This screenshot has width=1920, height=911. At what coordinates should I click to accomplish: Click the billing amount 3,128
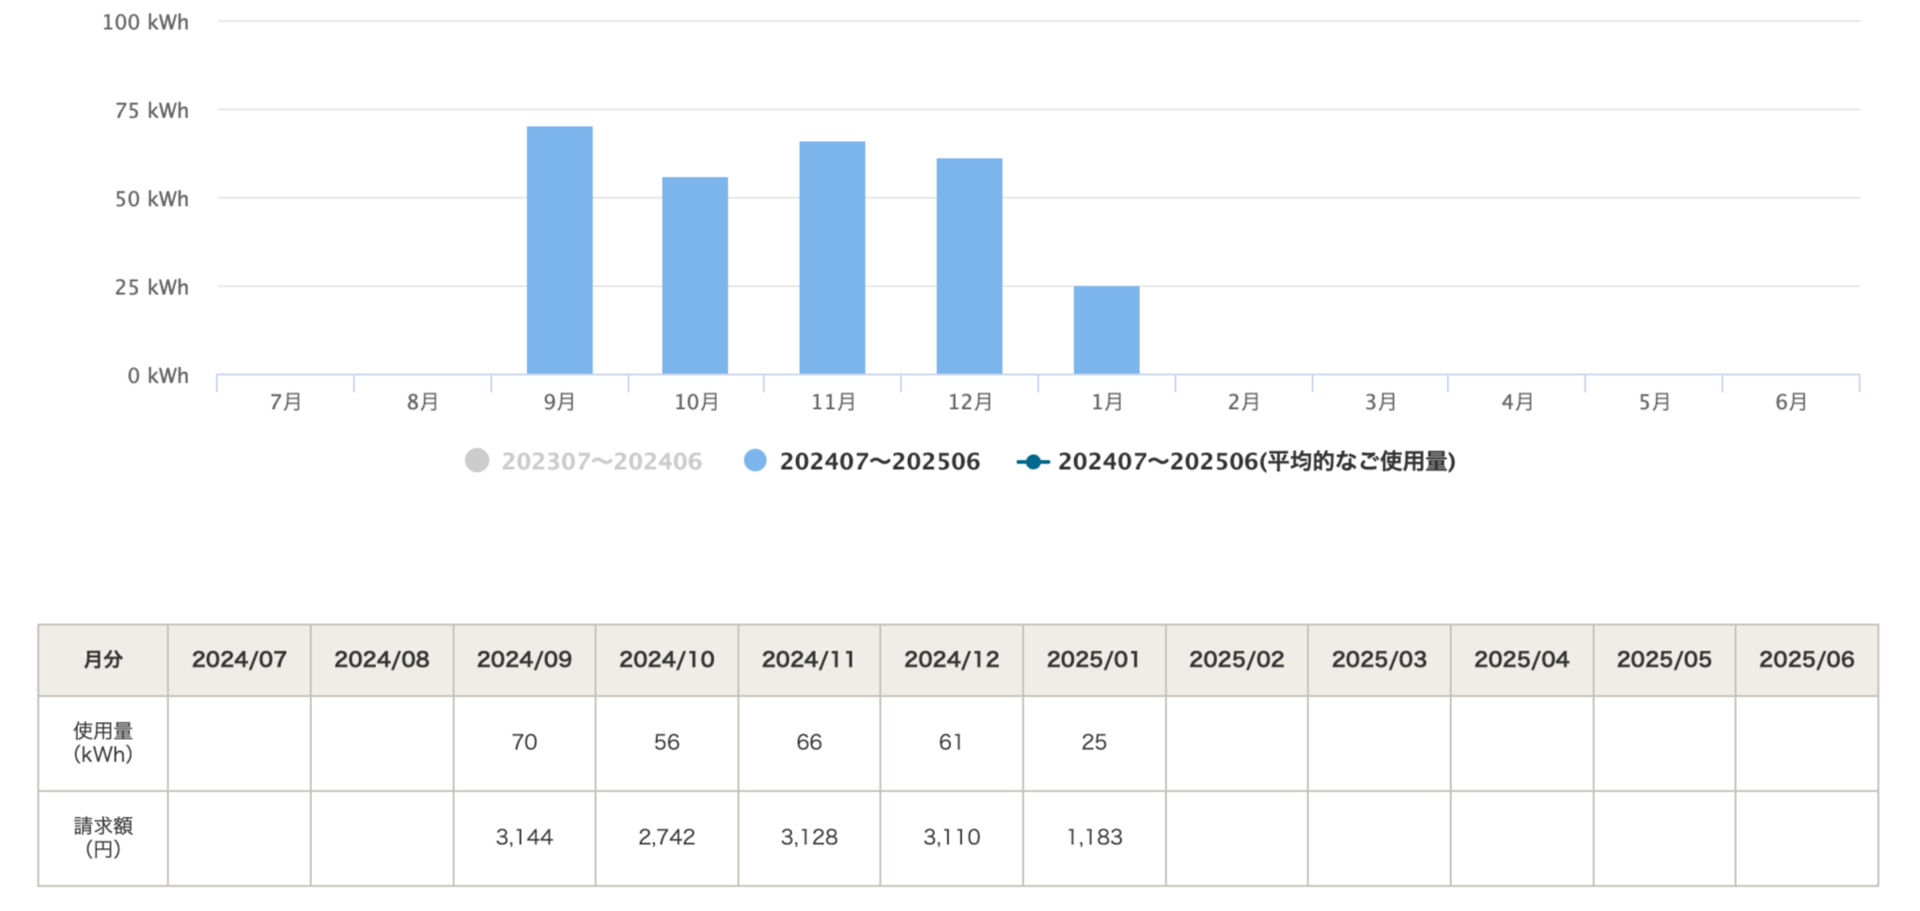point(809,837)
